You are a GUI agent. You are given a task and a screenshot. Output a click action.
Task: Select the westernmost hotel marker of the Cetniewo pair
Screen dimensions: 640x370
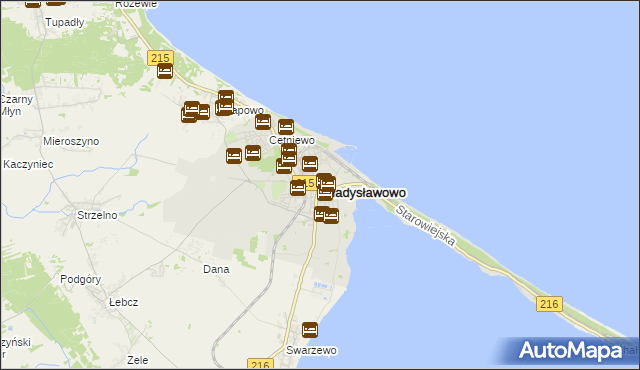[x=234, y=156]
